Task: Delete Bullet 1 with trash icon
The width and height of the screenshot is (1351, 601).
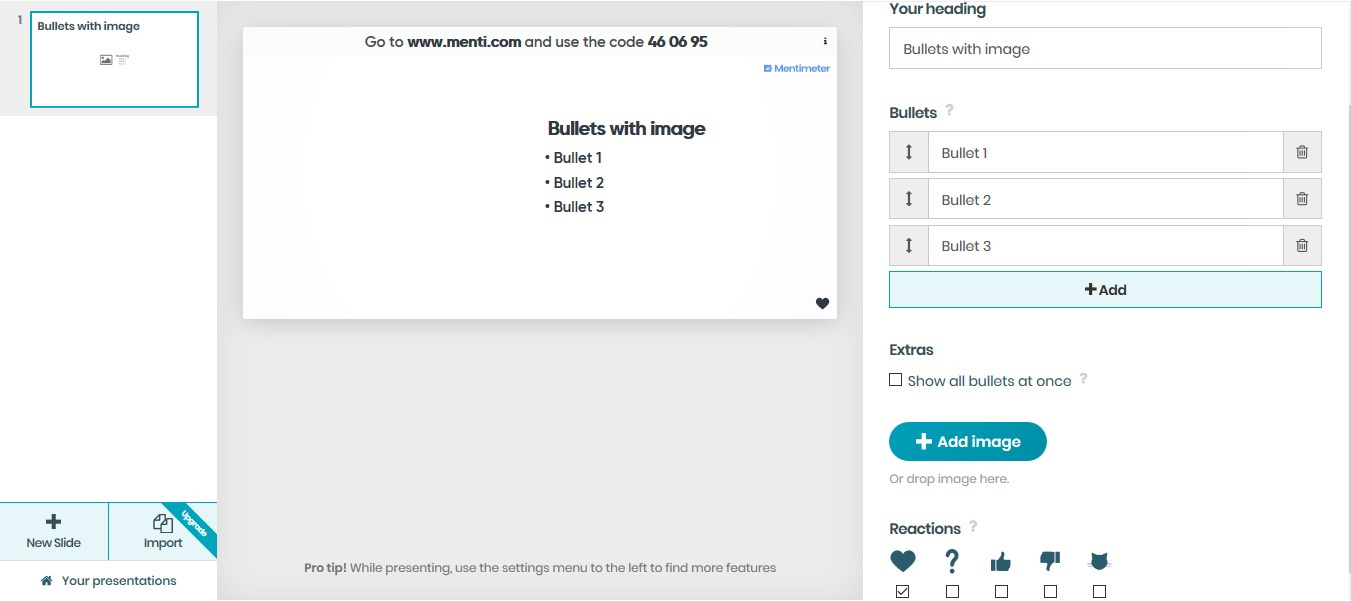Action: pyautogui.click(x=1302, y=153)
